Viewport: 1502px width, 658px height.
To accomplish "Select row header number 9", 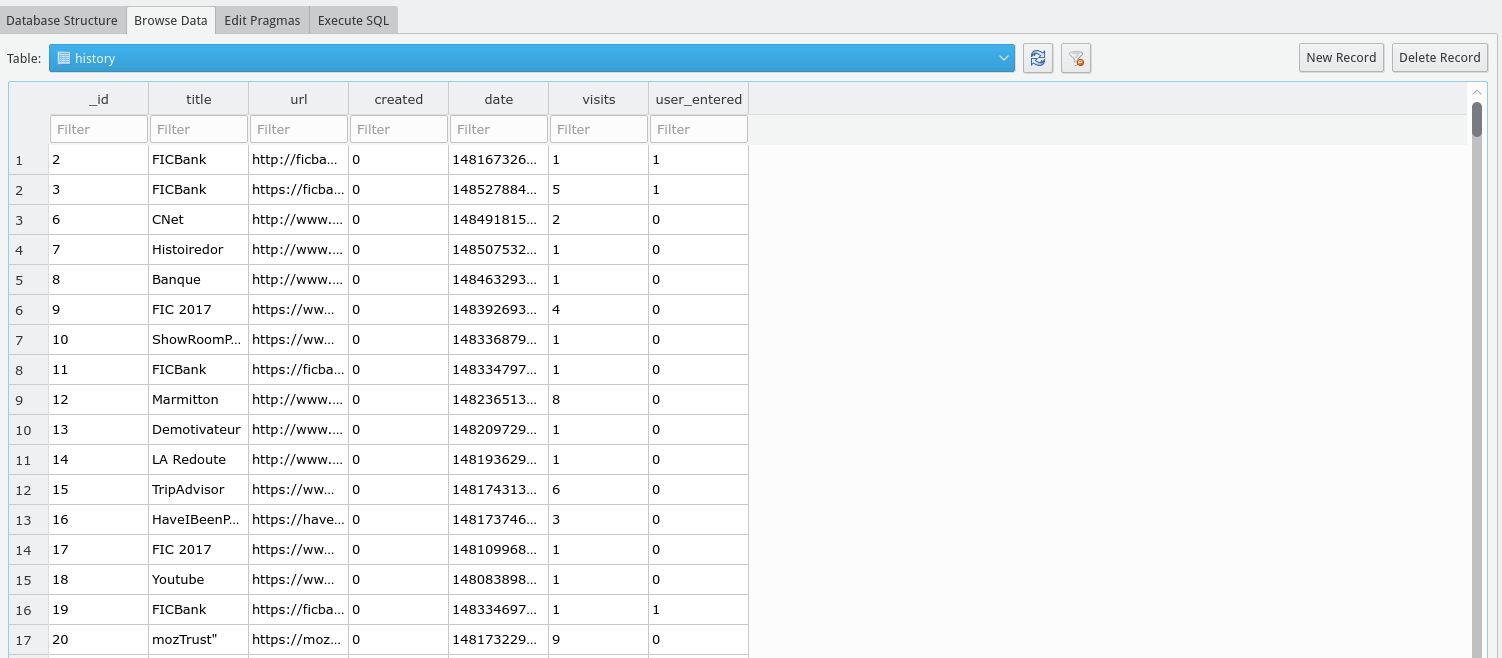I will pyautogui.click(x=29, y=400).
